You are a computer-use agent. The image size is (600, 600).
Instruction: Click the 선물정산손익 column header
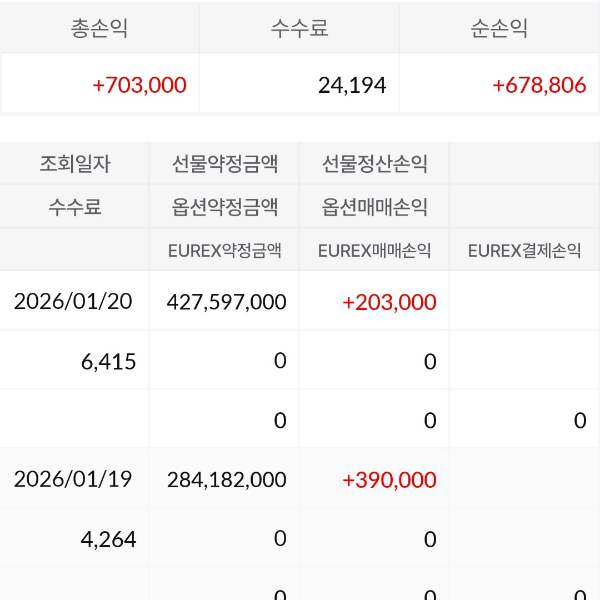[x=375, y=163]
